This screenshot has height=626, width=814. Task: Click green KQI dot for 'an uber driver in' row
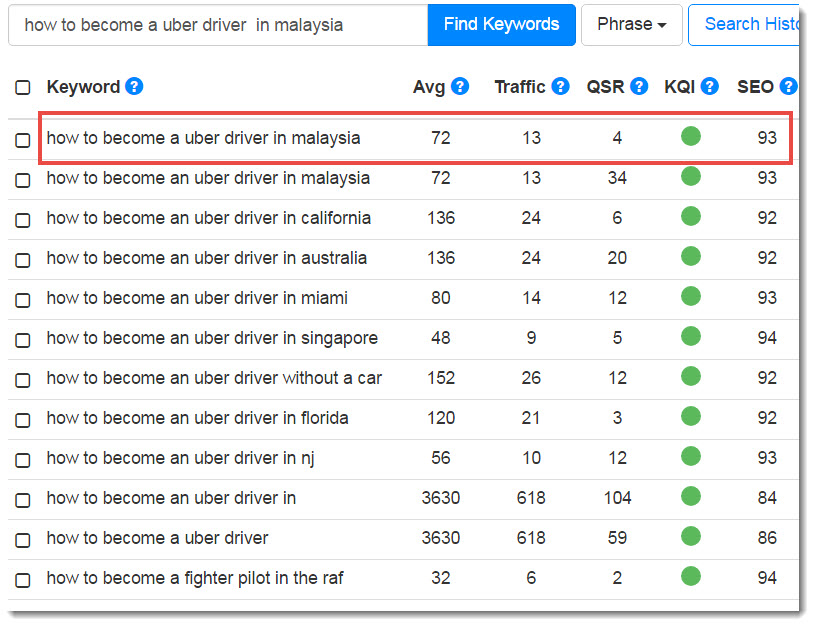(691, 496)
